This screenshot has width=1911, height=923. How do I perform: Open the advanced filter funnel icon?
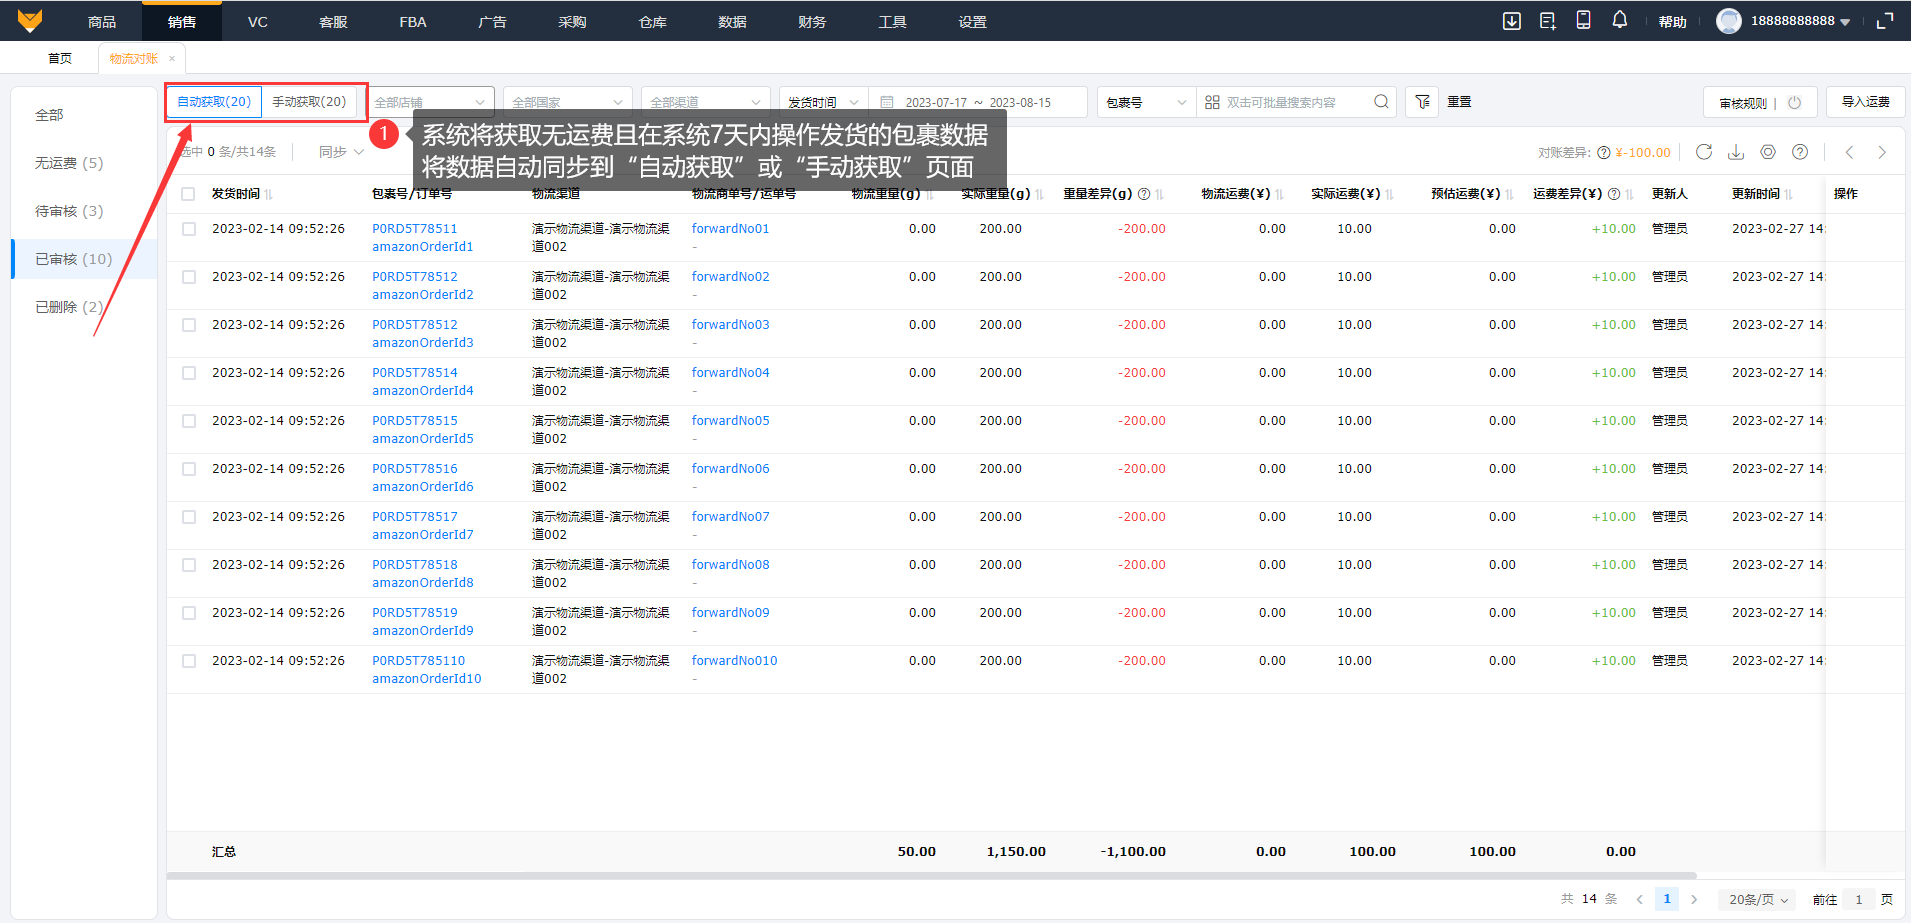click(1422, 102)
